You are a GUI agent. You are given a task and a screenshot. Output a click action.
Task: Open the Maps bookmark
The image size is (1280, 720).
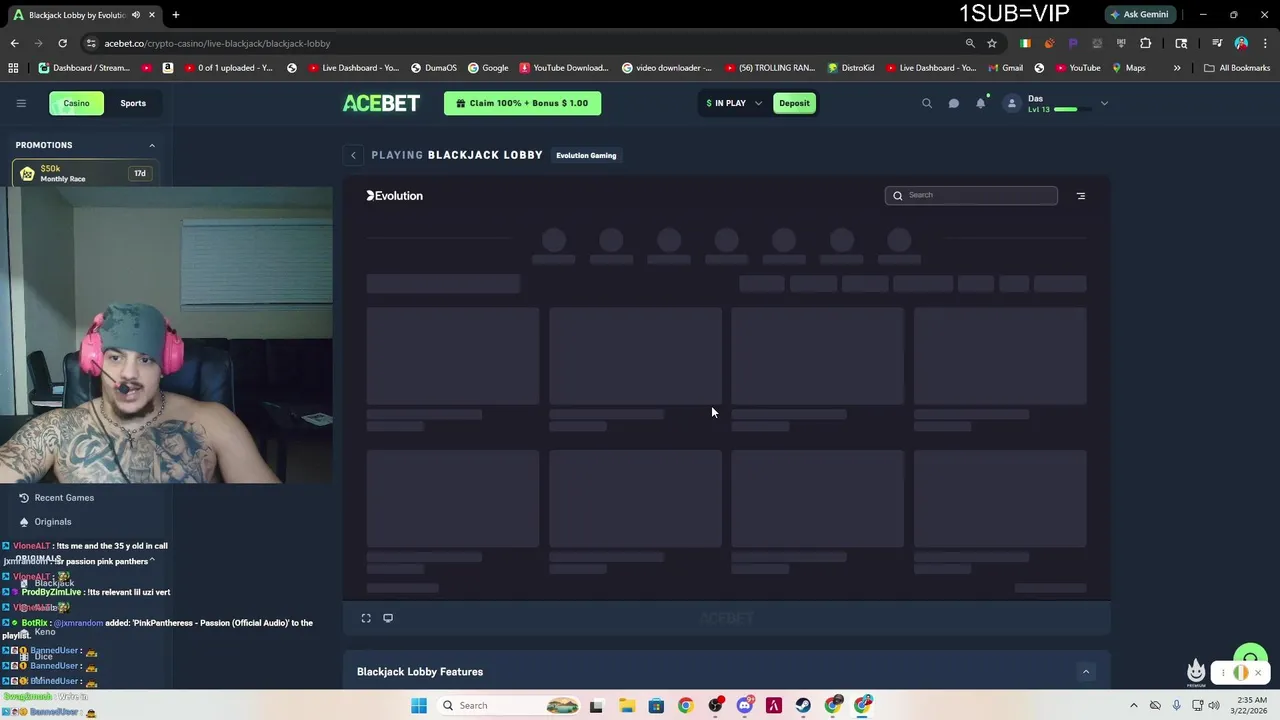pyautogui.click(x=1128, y=68)
